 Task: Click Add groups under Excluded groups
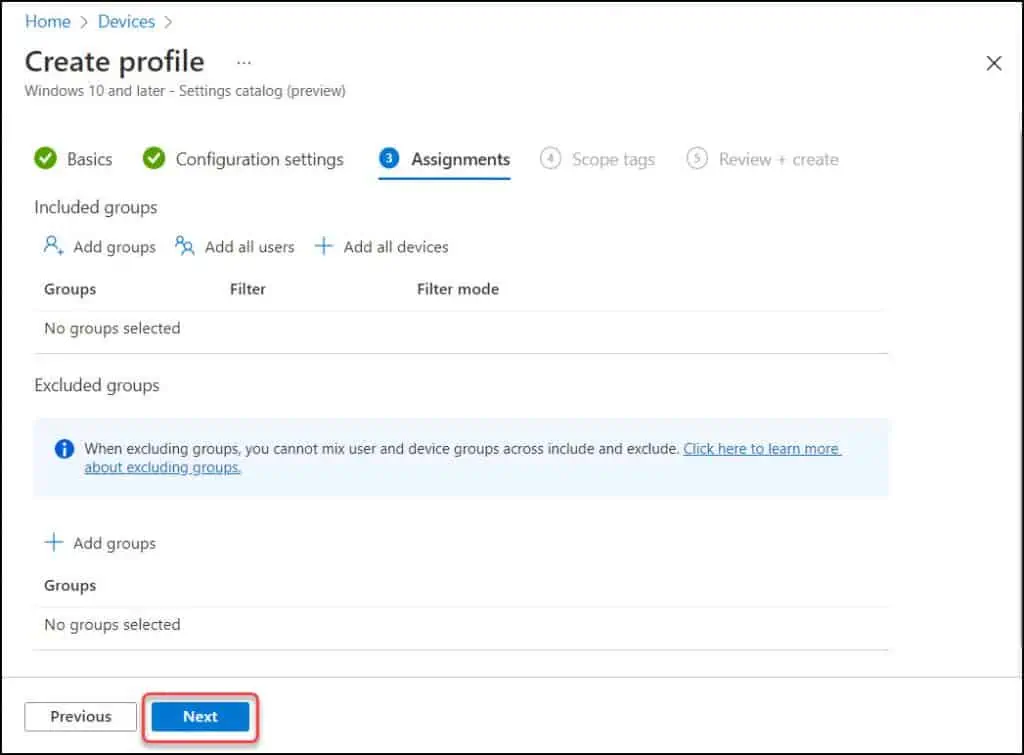click(100, 543)
